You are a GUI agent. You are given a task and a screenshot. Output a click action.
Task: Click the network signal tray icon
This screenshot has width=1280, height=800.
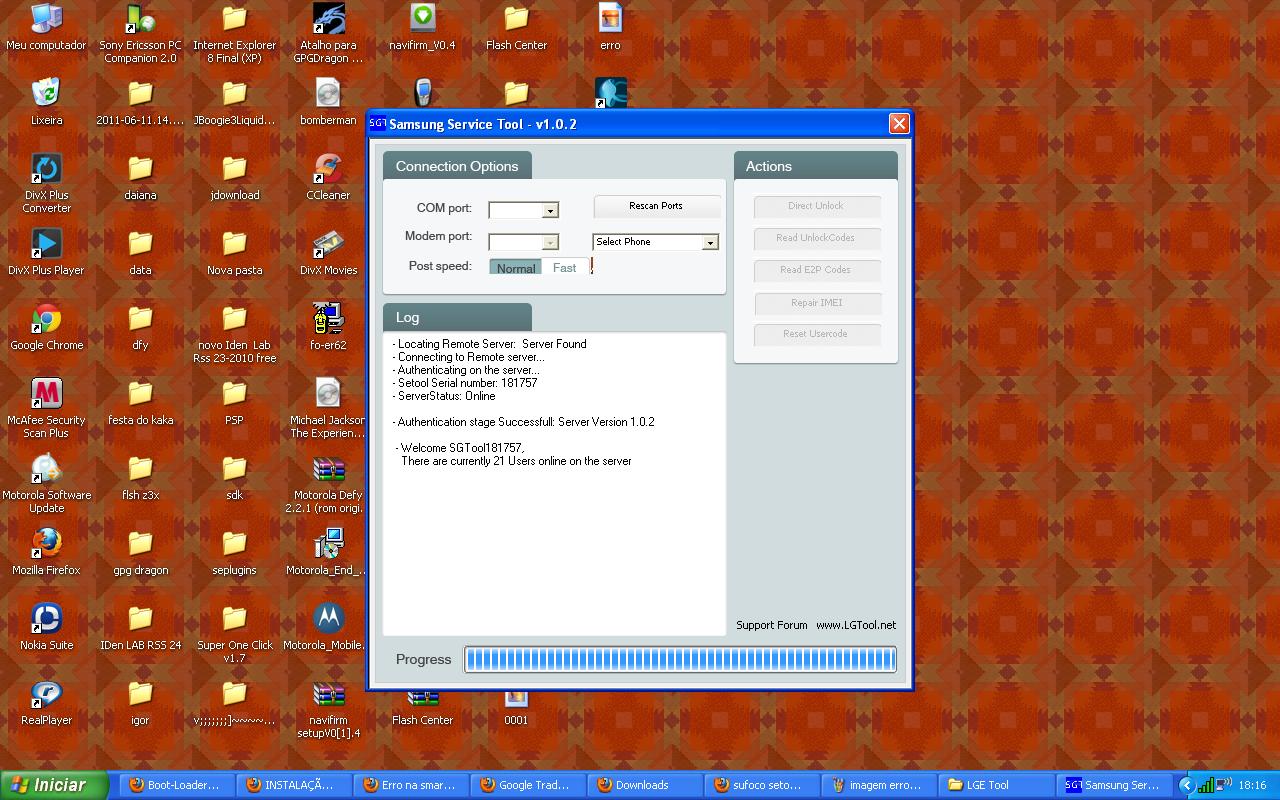click(1207, 785)
